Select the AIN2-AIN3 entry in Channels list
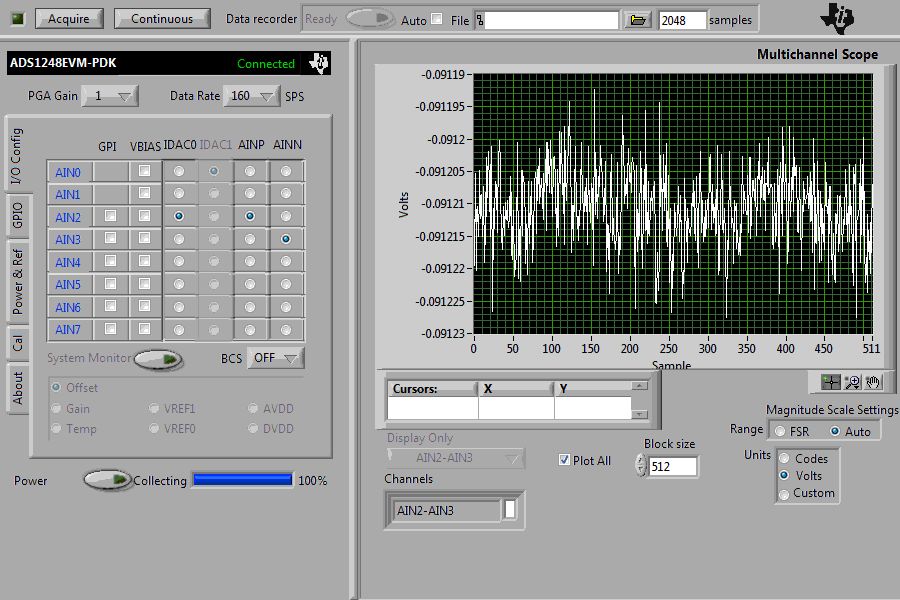Viewport: 900px width, 600px height. (x=445, y=510)
